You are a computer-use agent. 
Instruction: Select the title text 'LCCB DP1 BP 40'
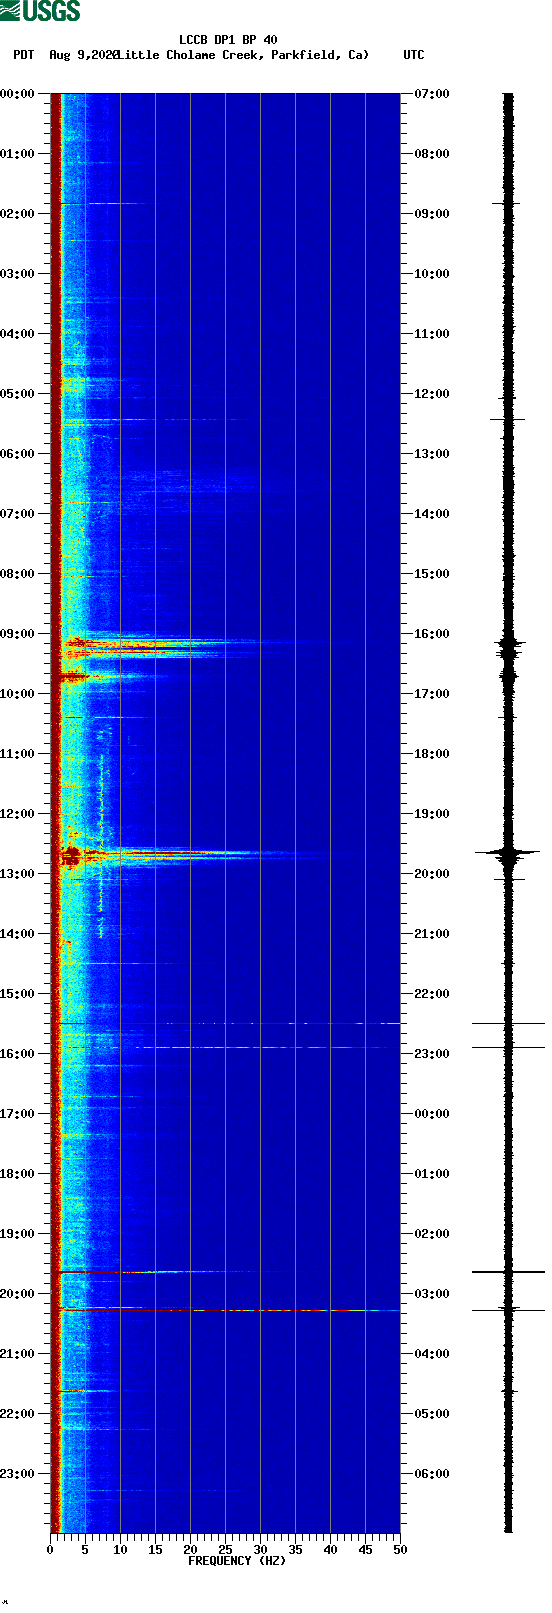tap(228, 40)
